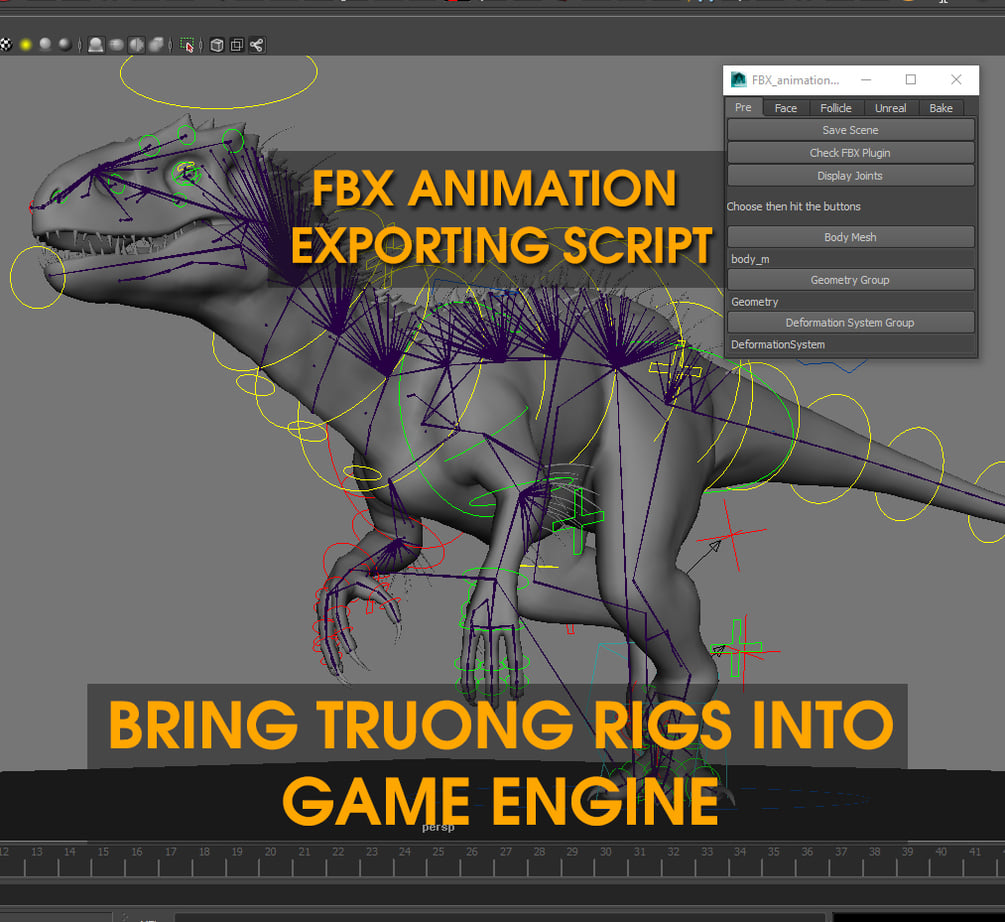Image resolution: width=1005 pixels, height=922 pixels.
Task: Click the Geometry Group button
Action: 851,280
